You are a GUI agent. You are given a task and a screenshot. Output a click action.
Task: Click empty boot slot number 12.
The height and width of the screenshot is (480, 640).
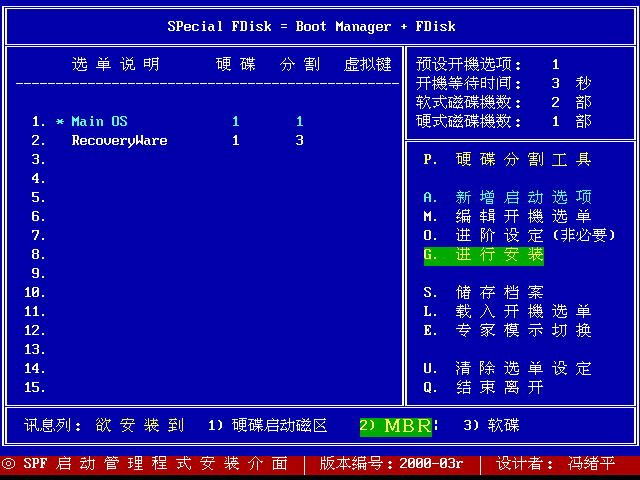pyautogui.click(x=35, y=331)
